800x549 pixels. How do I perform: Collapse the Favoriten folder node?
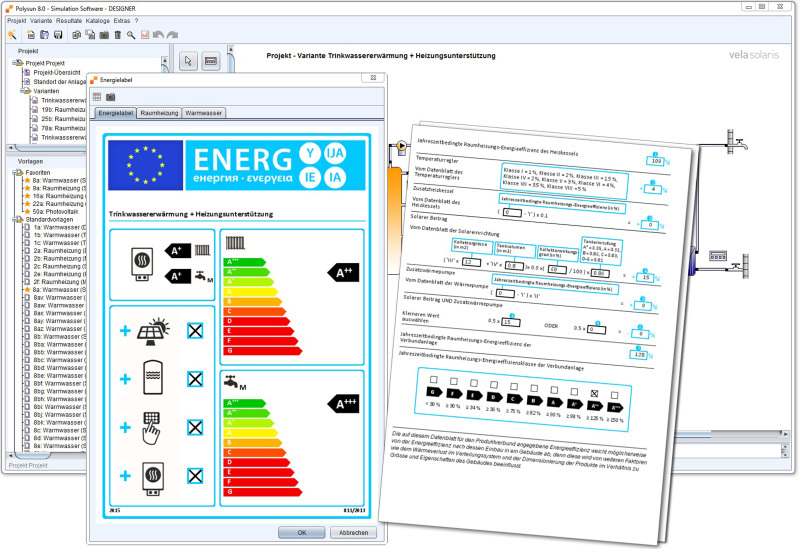point(15,172)
